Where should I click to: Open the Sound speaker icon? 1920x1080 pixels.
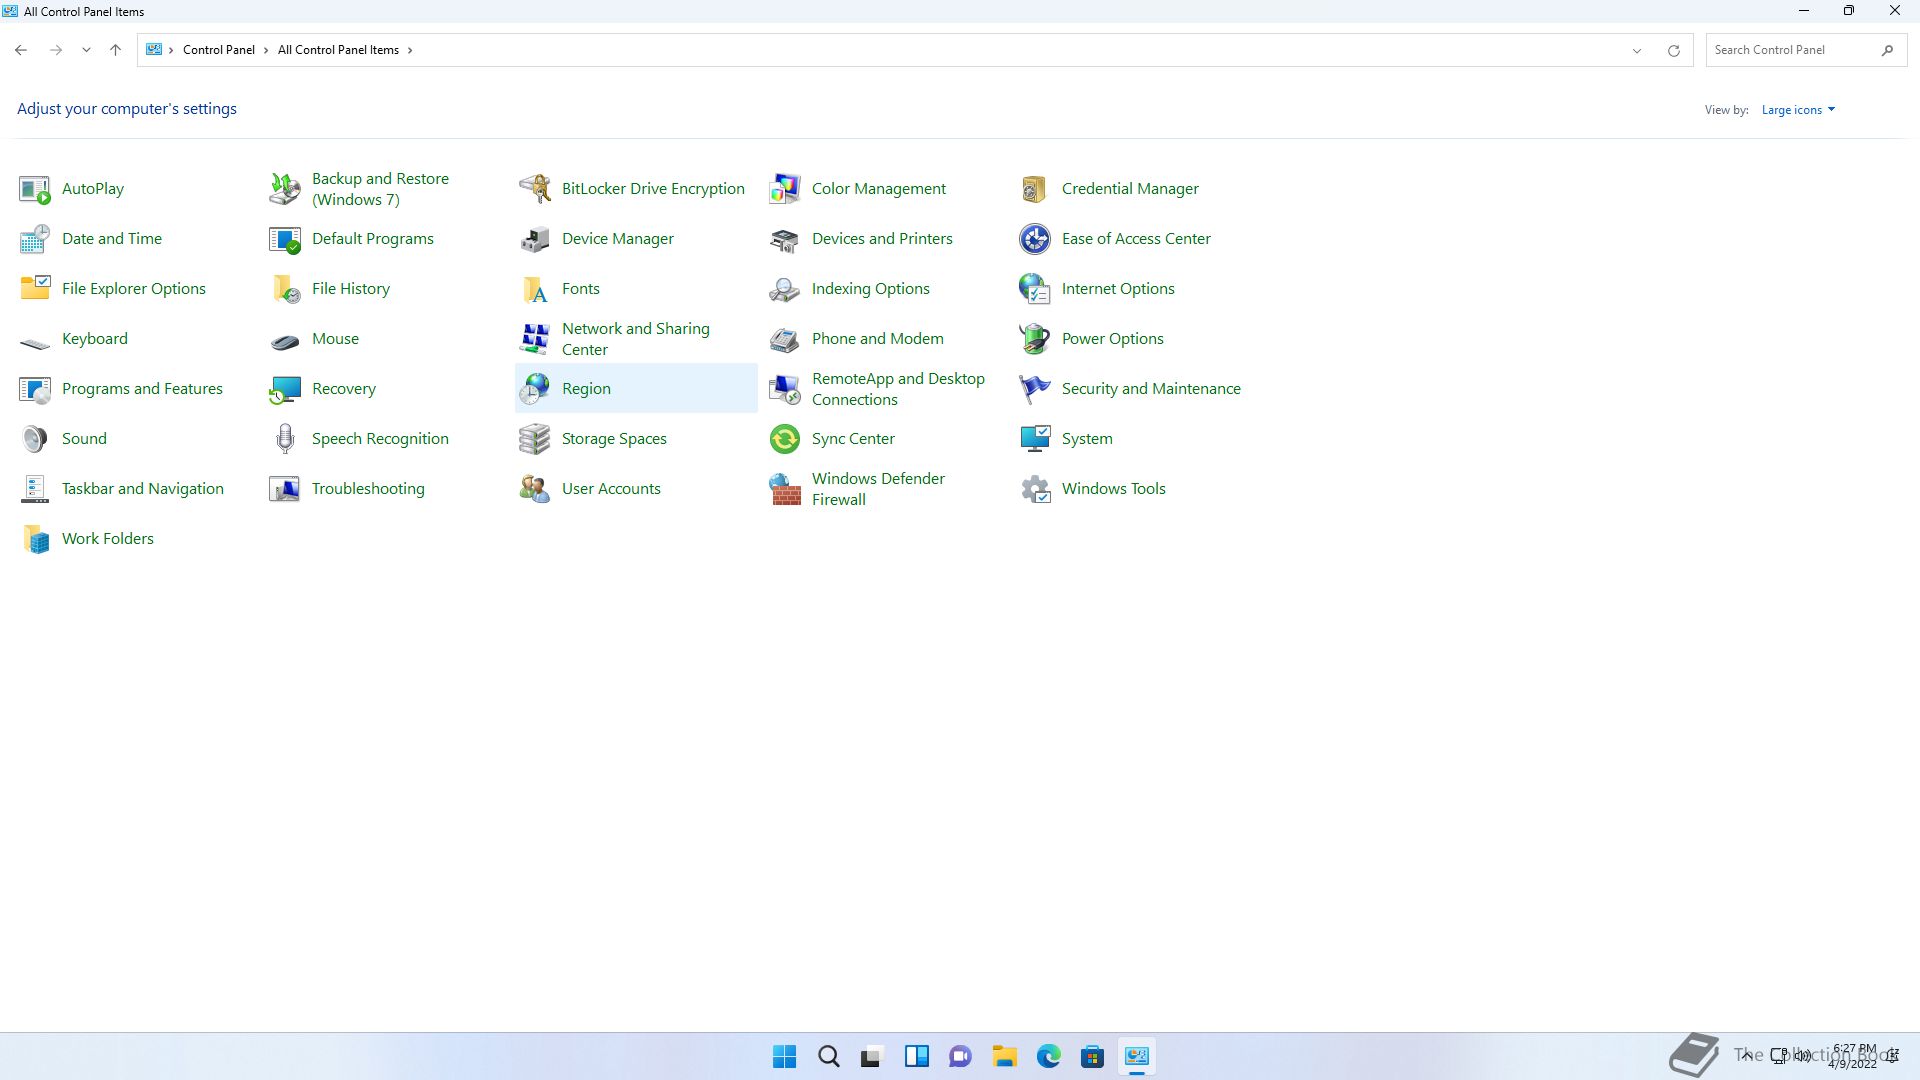[35, 439]
